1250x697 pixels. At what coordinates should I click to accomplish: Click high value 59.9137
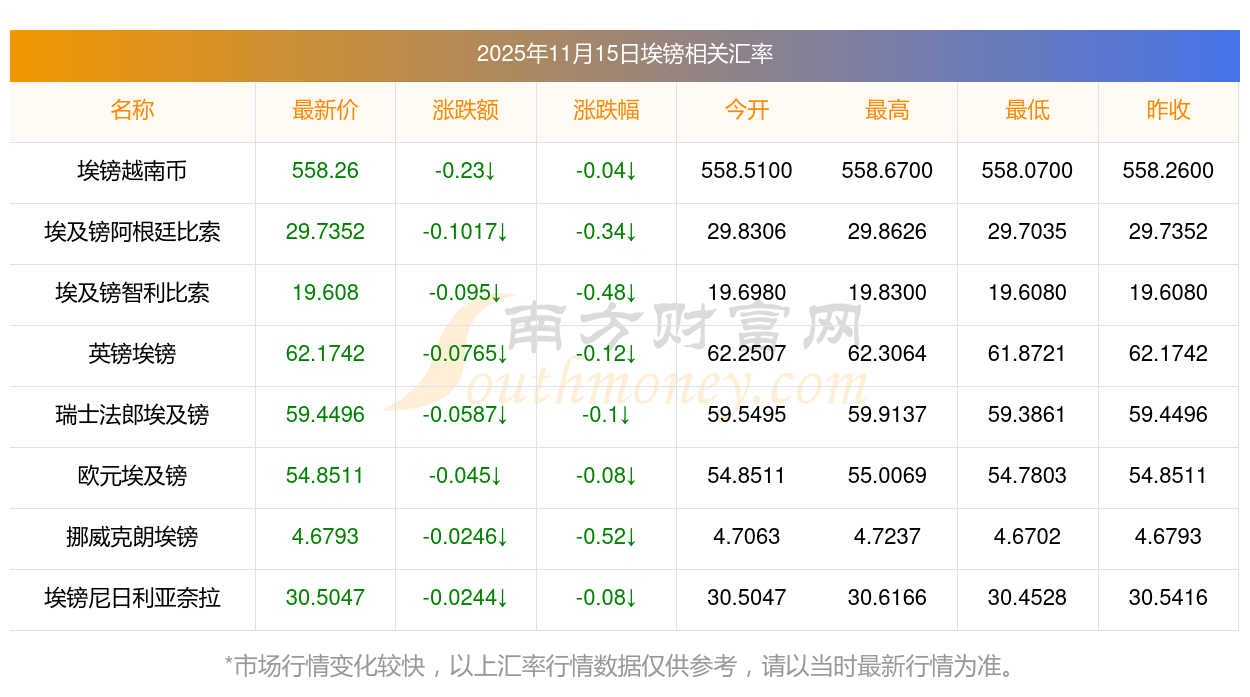tap(887, 415)
